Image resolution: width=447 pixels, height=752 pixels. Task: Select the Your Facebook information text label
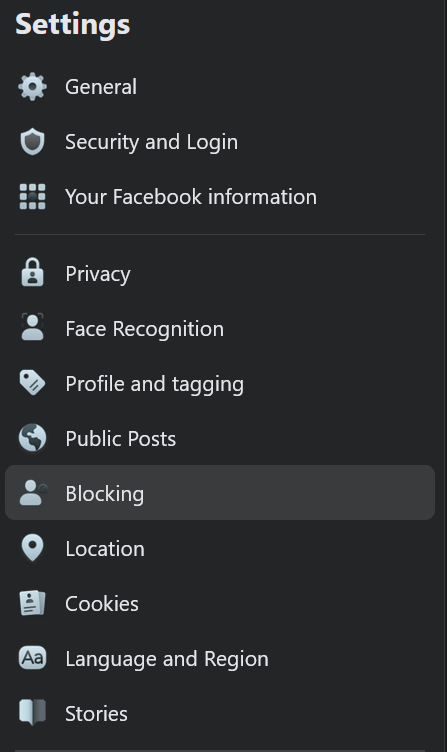click(191, 197)
